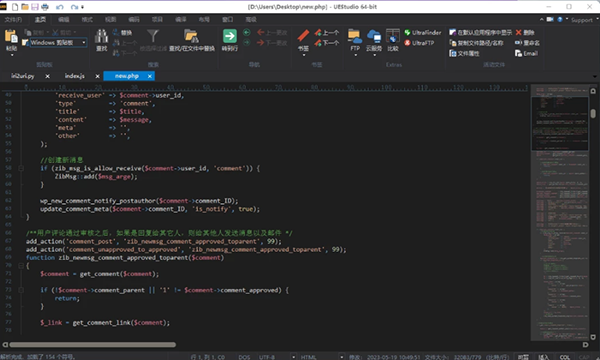600x360 pixels.
Task: Expand the cloud services arrow
Action: coord(374,55)
